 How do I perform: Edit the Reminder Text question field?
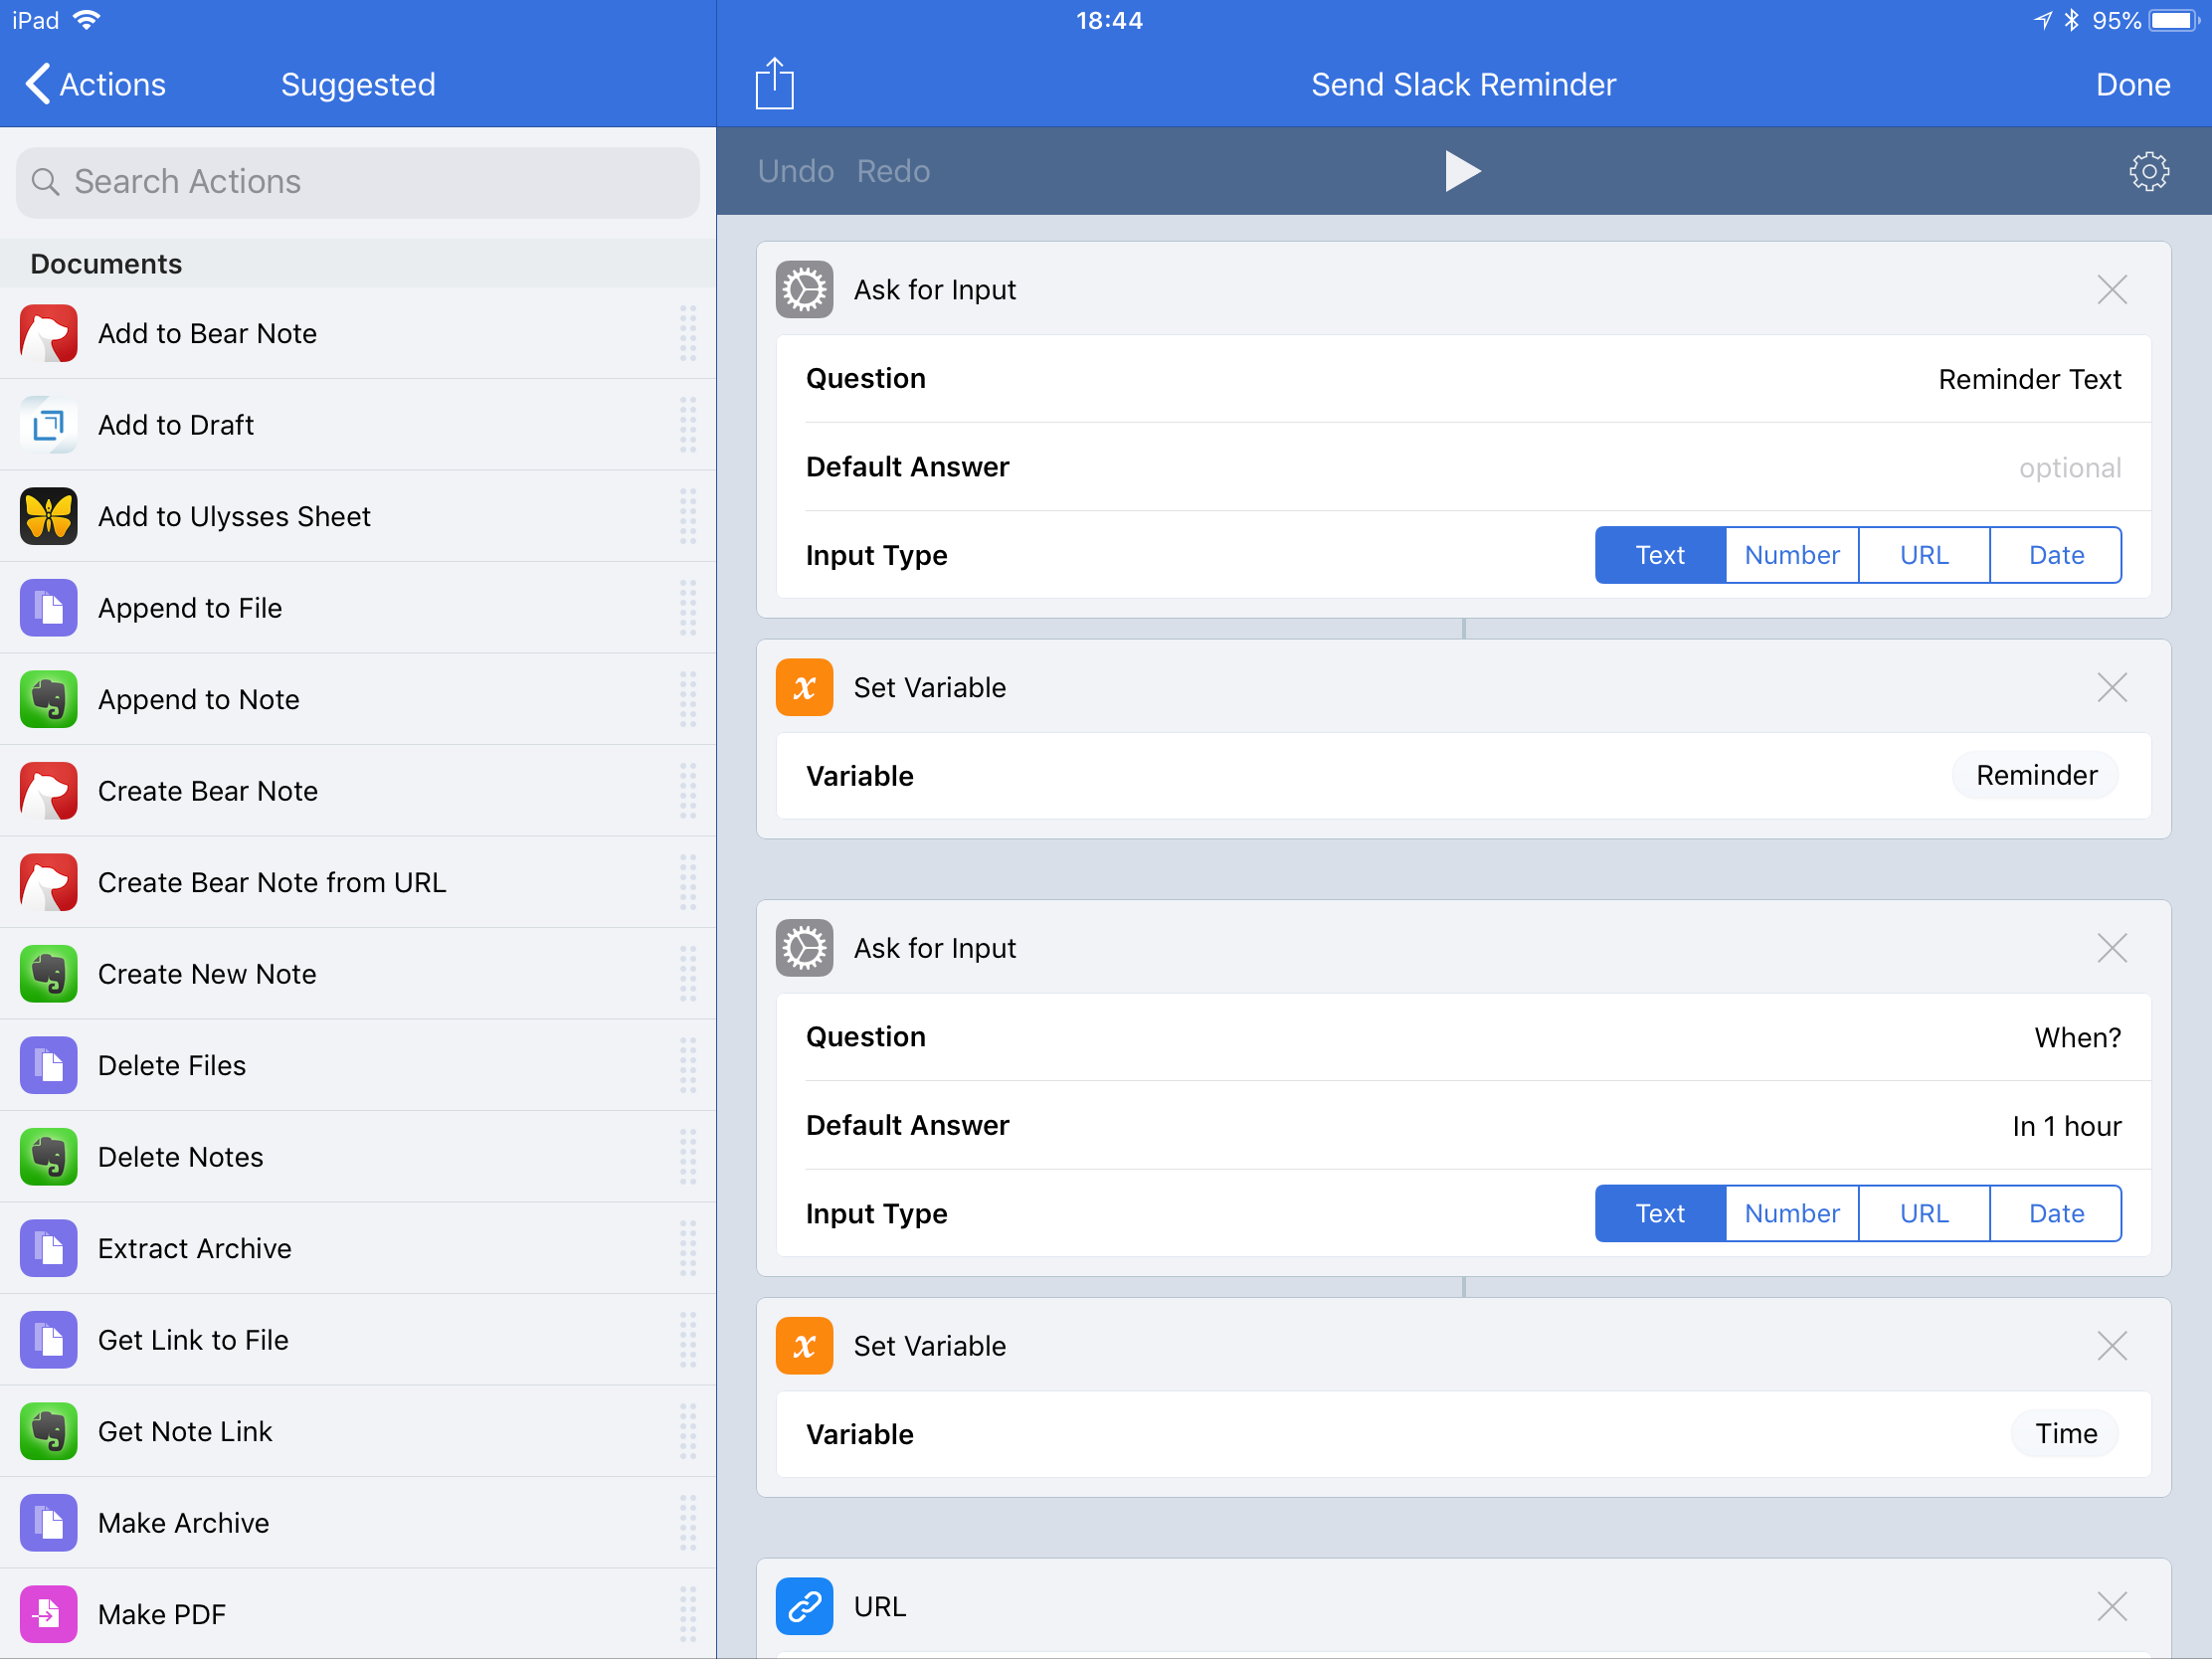[x=1463, y=379]
